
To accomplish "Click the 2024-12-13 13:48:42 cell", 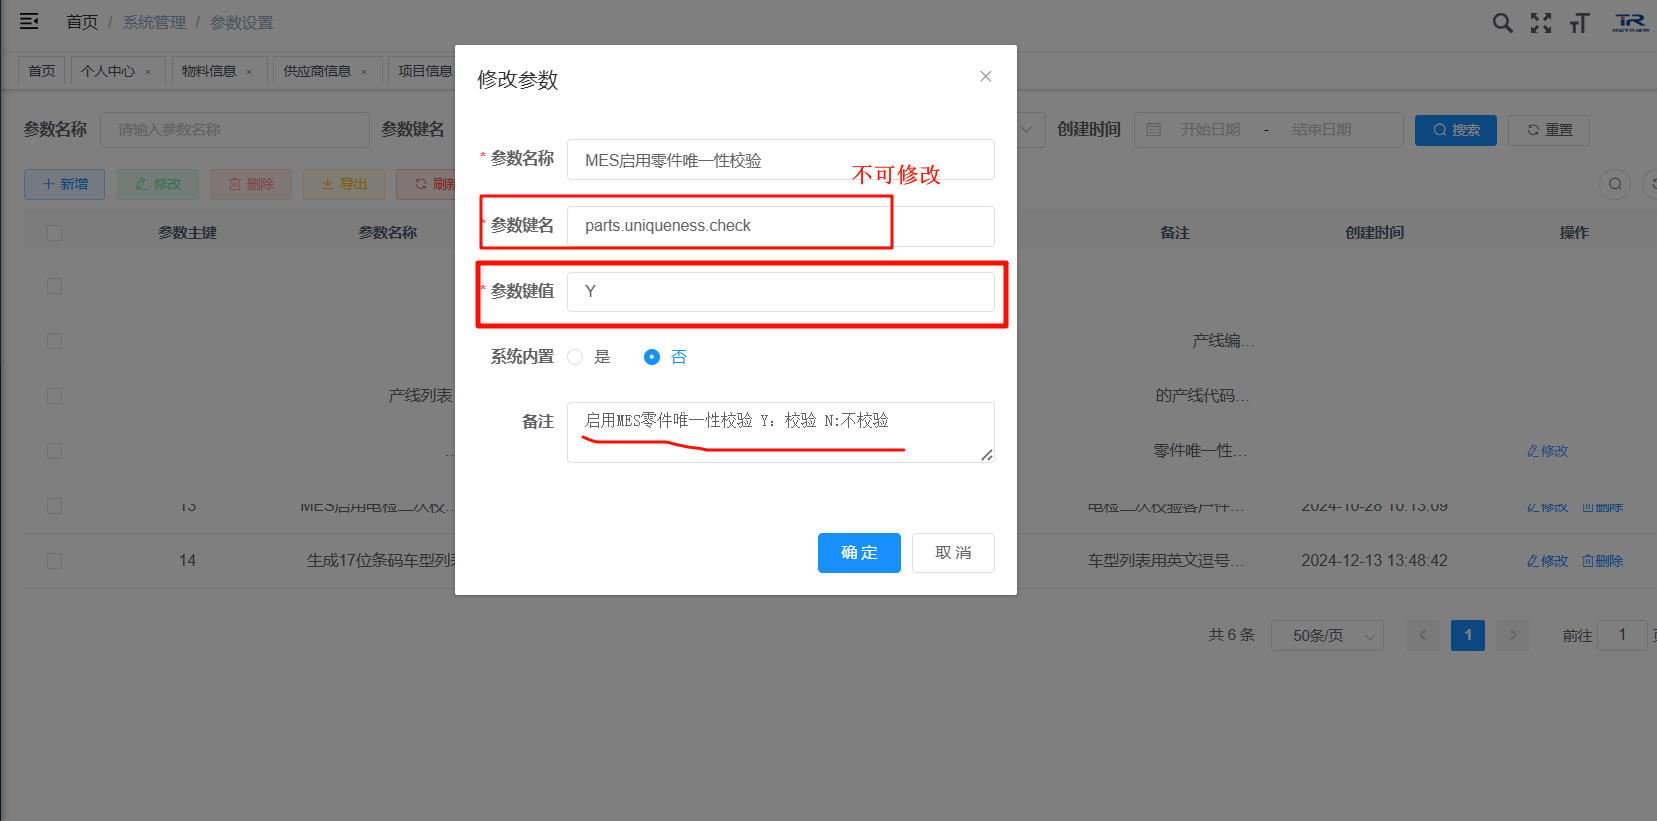I will coord(1374,561).
